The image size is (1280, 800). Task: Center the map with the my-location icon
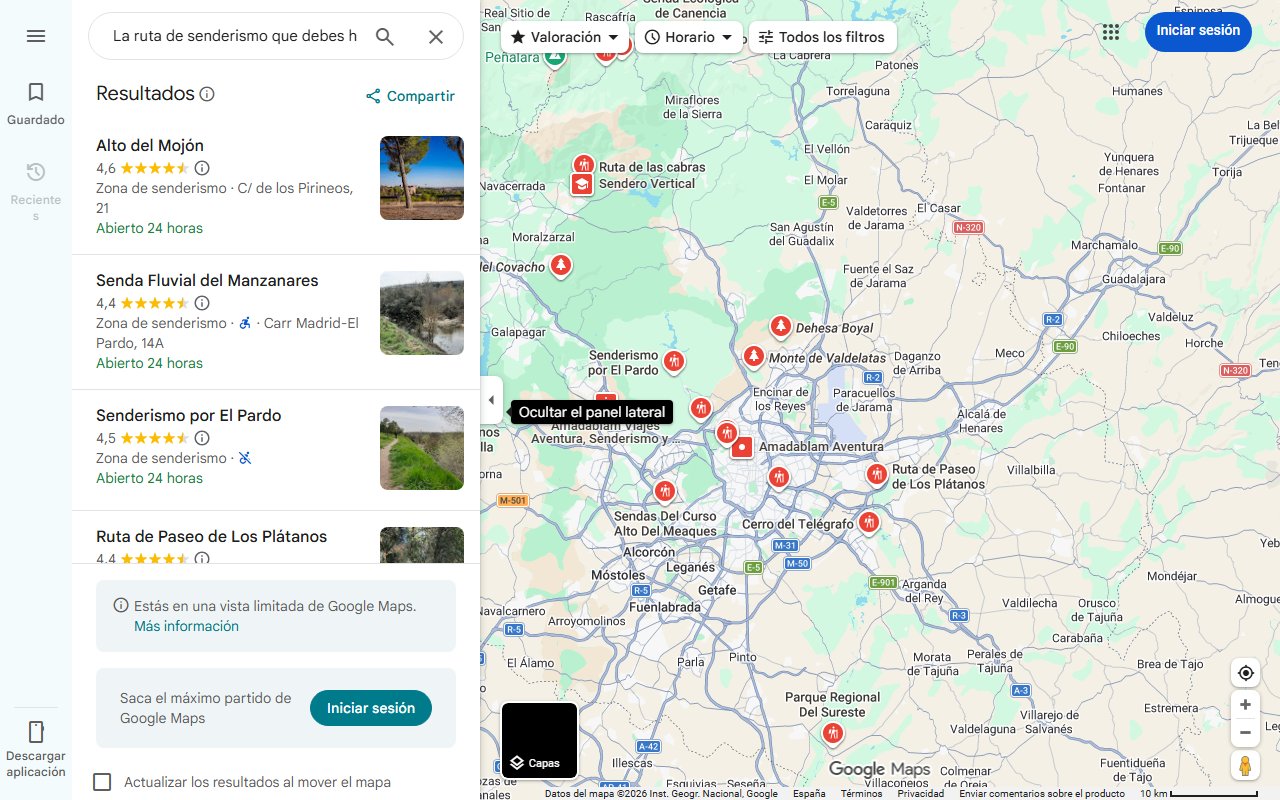pos(1245,673)
